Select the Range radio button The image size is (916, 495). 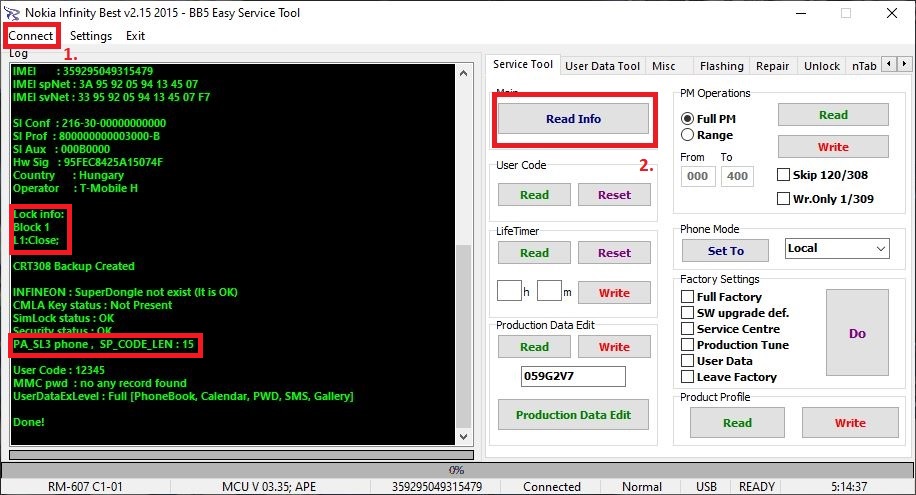tap(707, 135)
